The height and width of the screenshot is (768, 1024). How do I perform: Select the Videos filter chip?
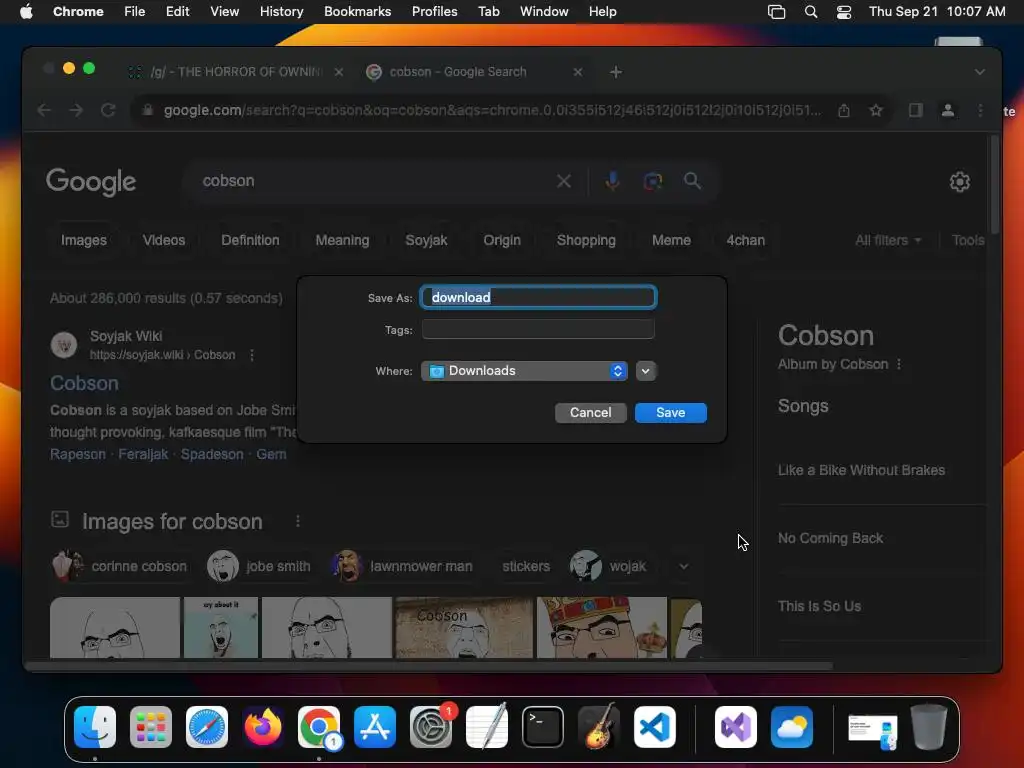click(164, 240)
